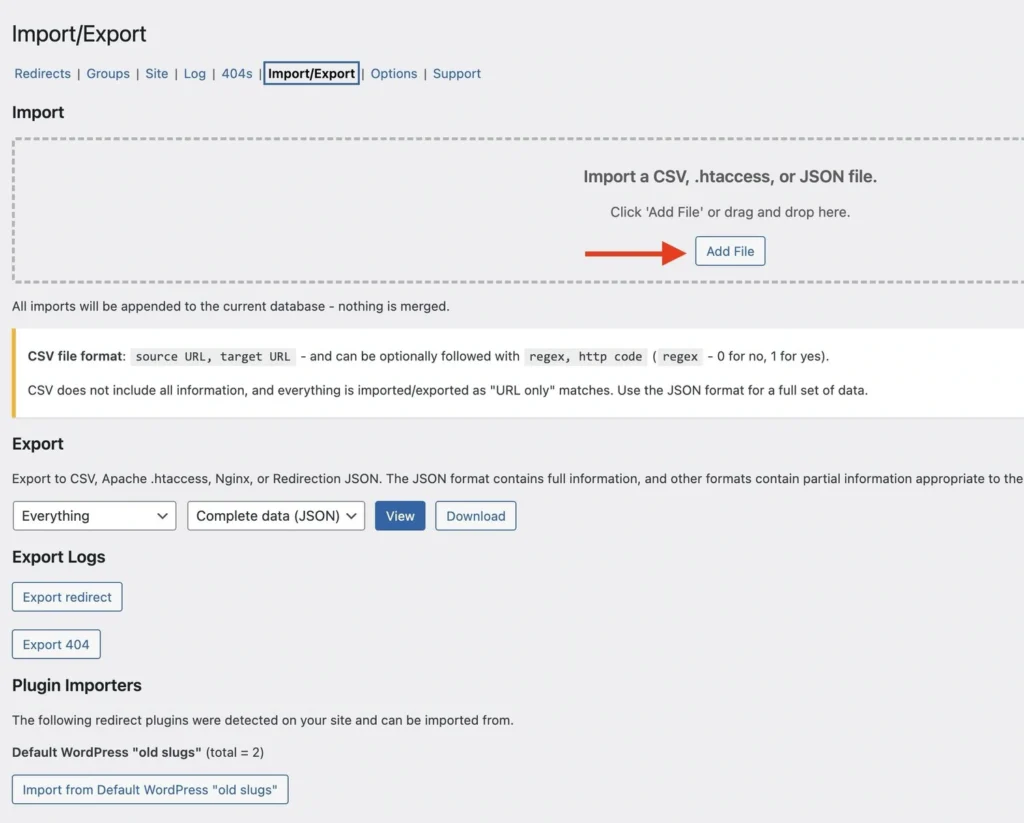Import from Default WordPress old slugs
The width and height of the screenshot is (1024, 823).
149,789
